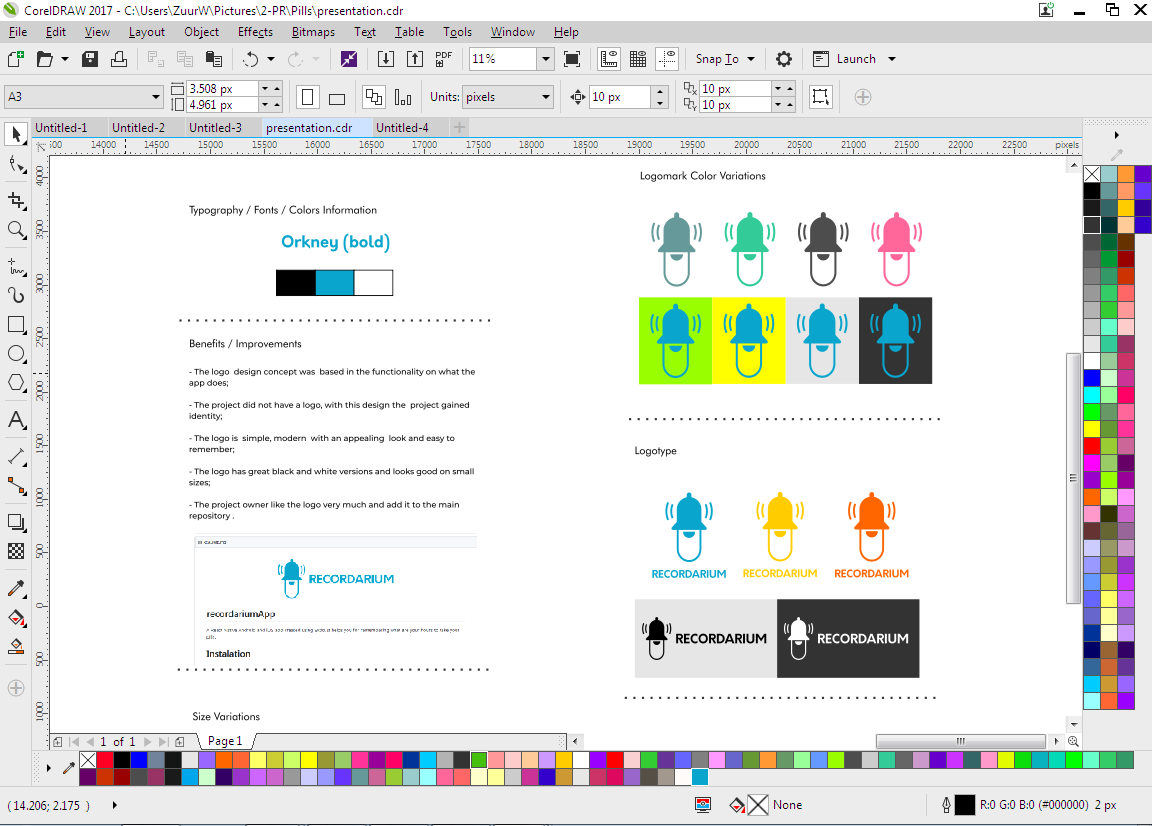The height and width of the screenshot is (826, 1152).
Task: Select the Parallel Dimension tool
Action: pos(16,456)
